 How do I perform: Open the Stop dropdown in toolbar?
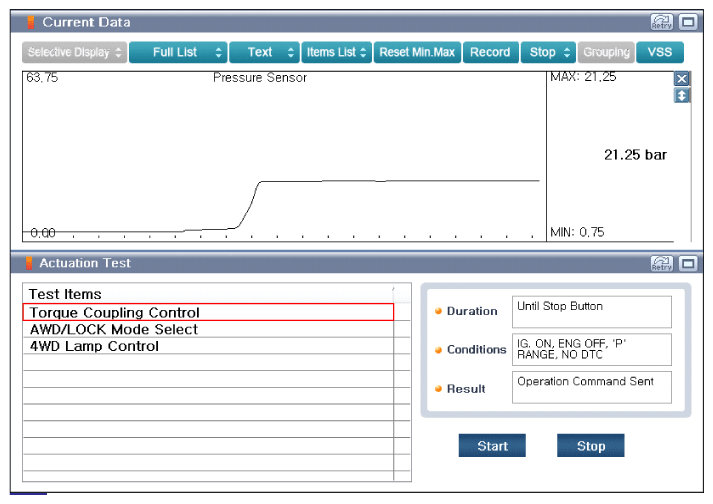548,52
